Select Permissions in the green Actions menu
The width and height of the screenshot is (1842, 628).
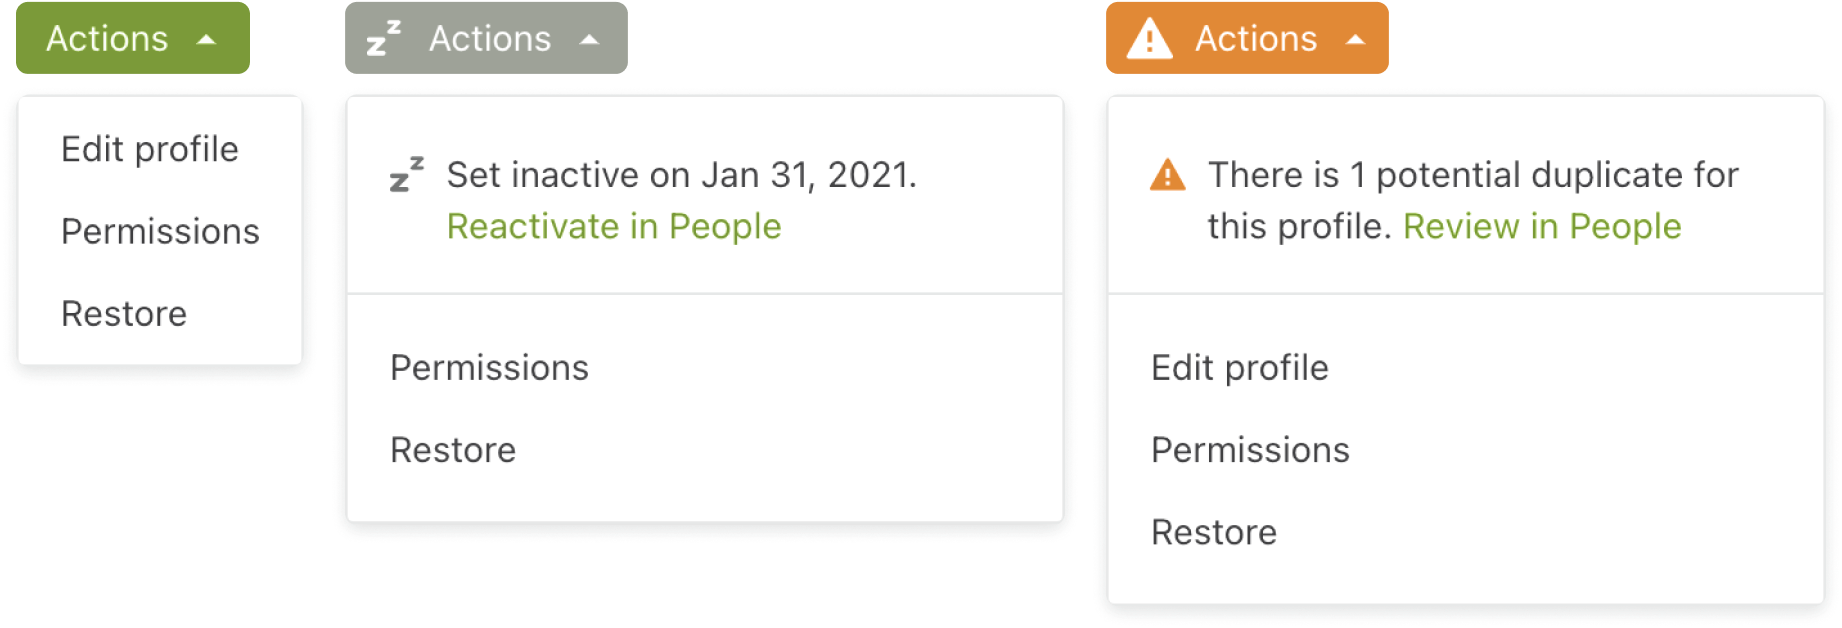click(x=160, y=231)
